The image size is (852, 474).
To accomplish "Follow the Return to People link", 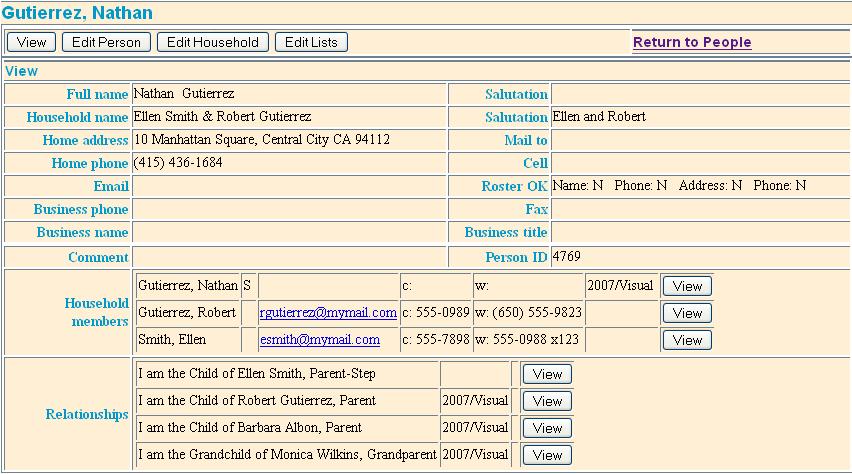I will (691, 42).
